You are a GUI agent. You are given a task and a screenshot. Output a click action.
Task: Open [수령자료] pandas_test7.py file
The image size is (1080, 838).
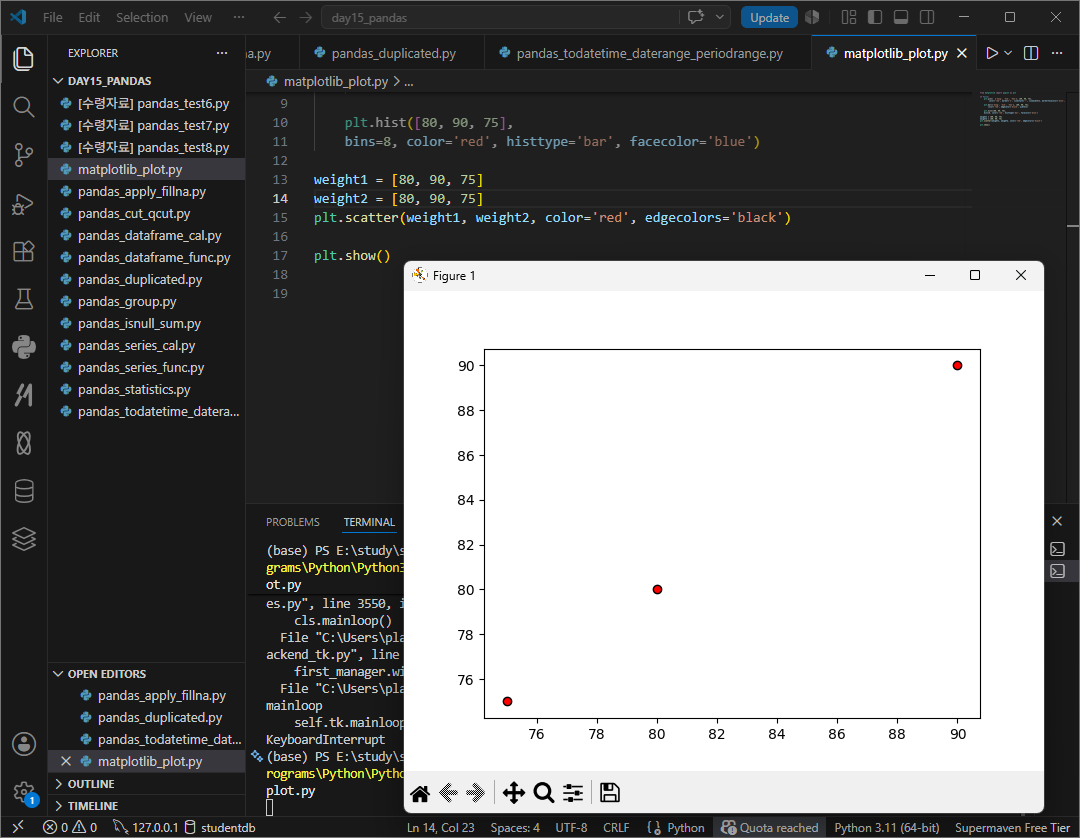pos(146,125)
